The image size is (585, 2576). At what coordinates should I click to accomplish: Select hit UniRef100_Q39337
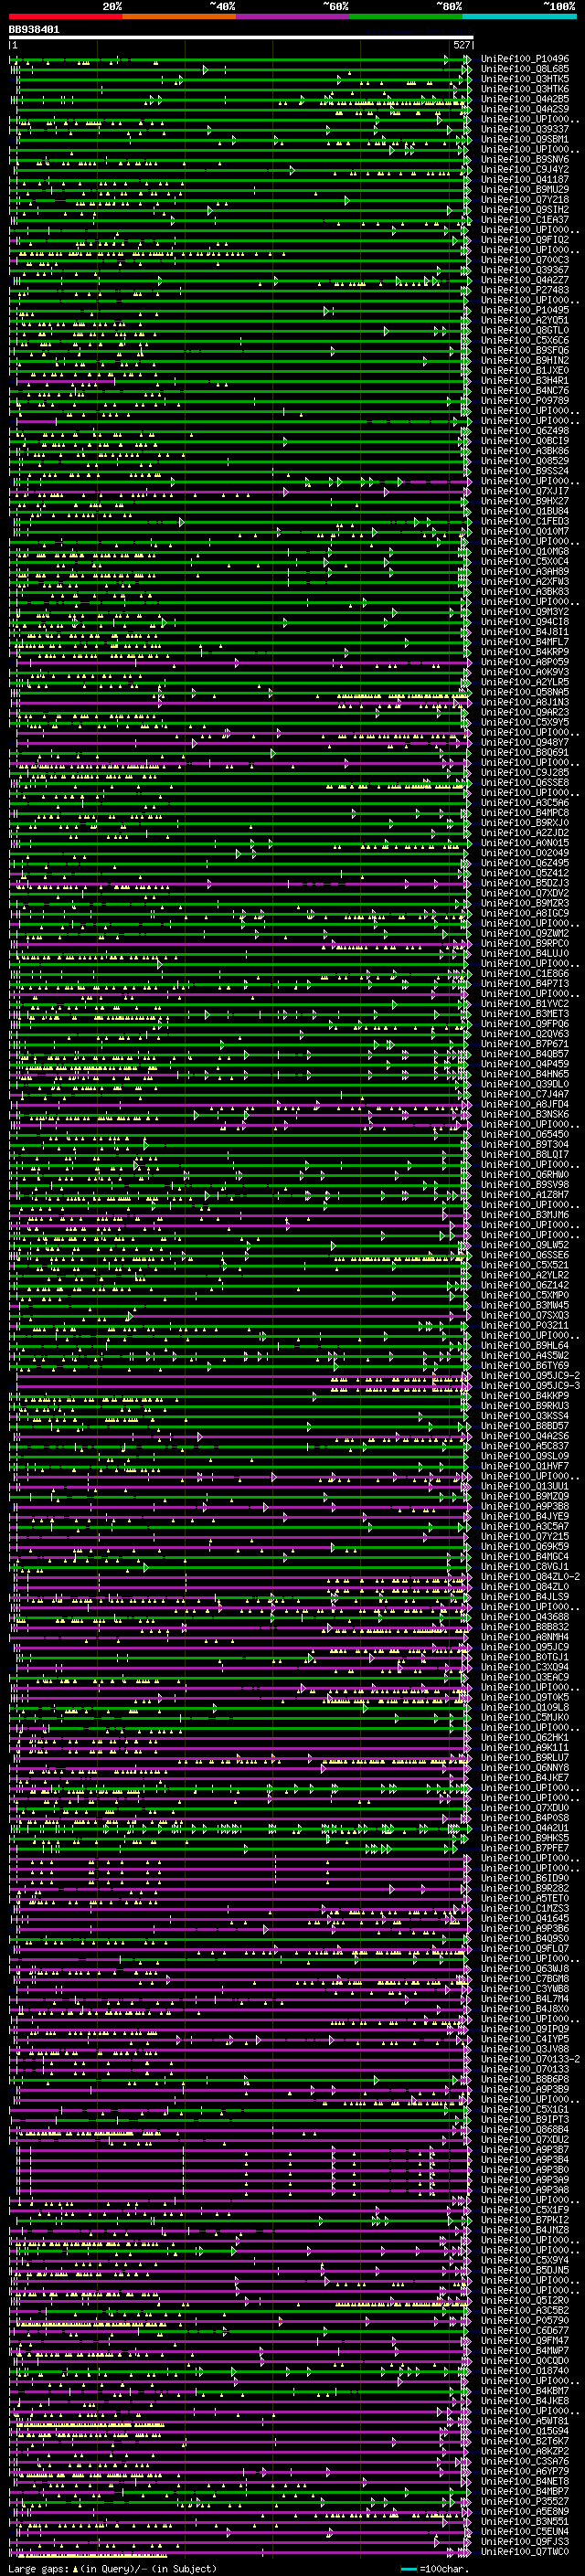pos(525,129)
